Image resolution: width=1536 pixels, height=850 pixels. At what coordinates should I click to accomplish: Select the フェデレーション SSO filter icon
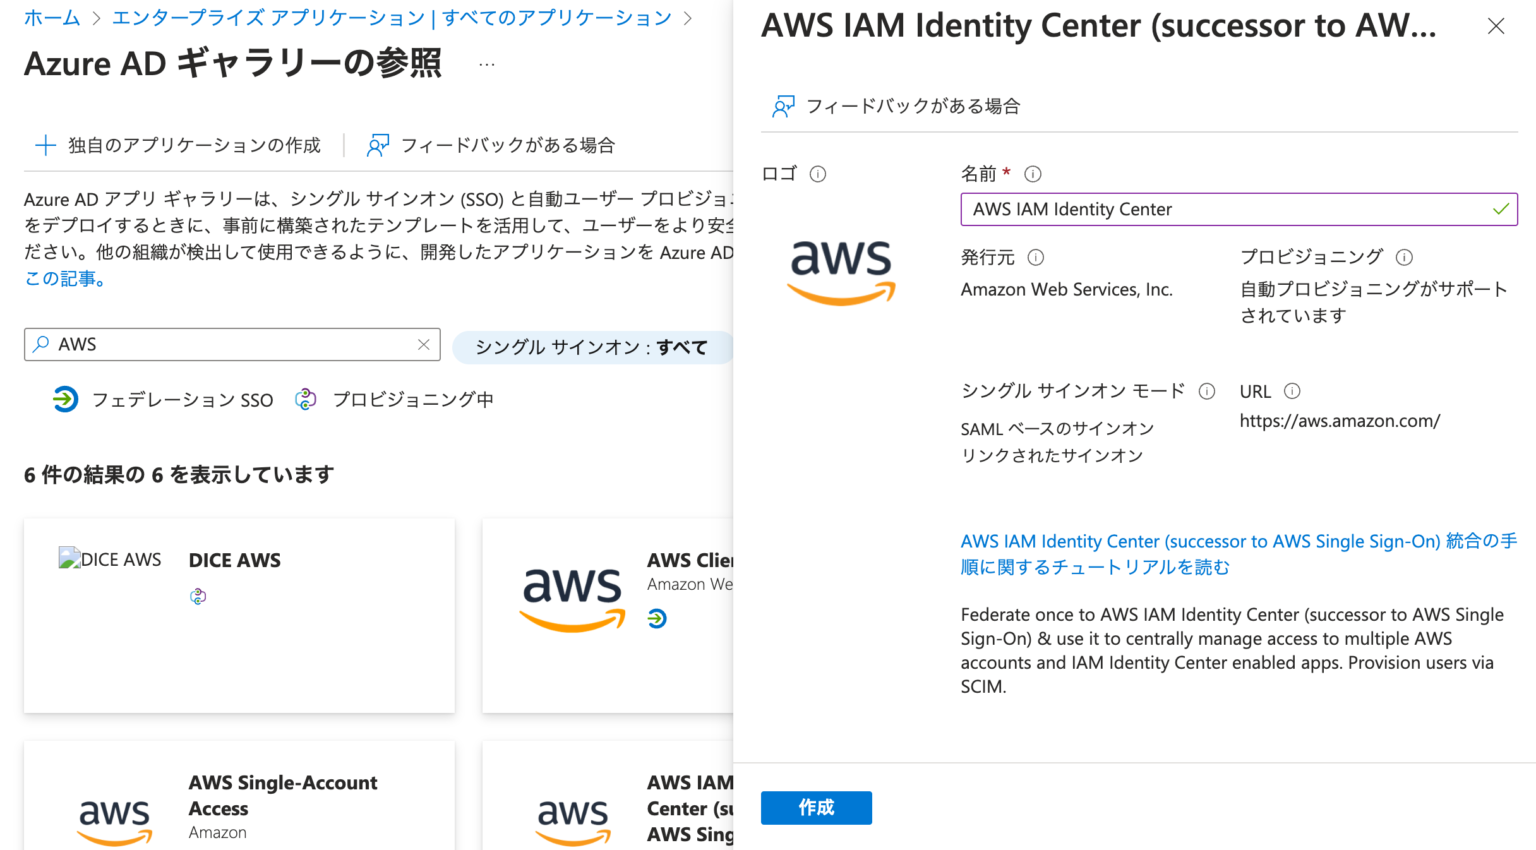65,399
